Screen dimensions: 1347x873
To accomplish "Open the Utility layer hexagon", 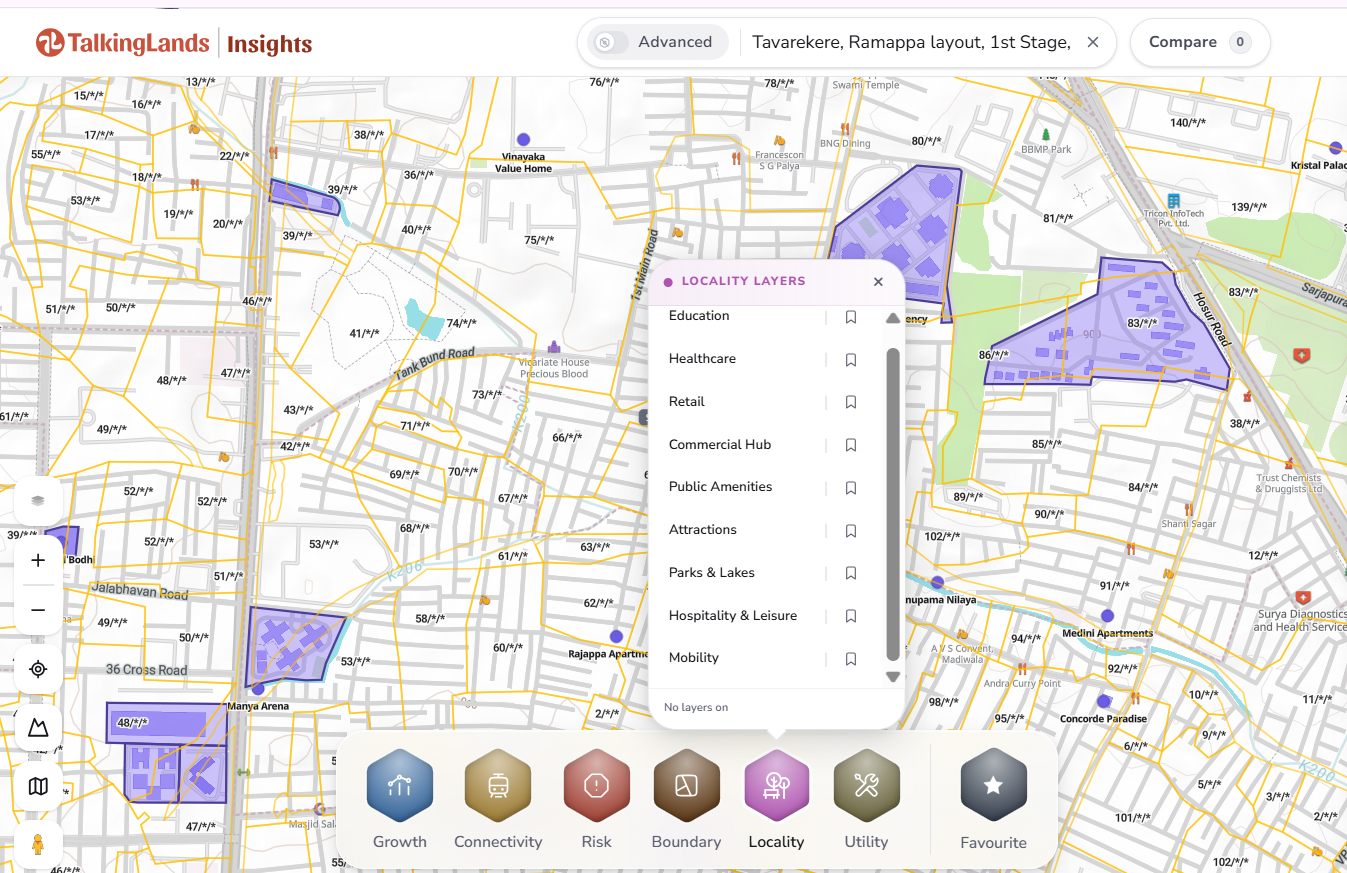I will point(866,786).
